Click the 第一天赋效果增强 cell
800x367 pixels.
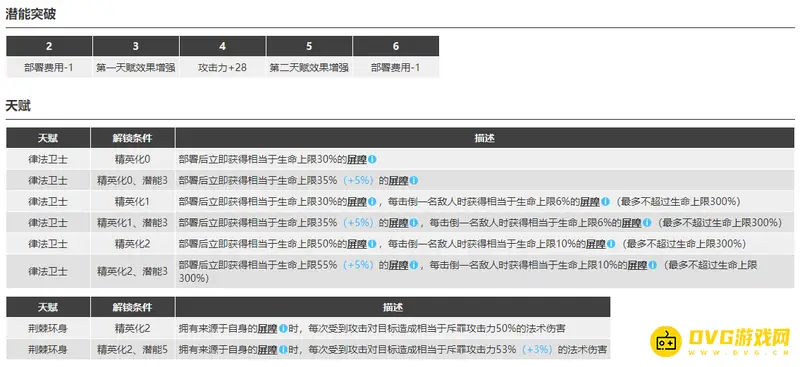point(136,67)
